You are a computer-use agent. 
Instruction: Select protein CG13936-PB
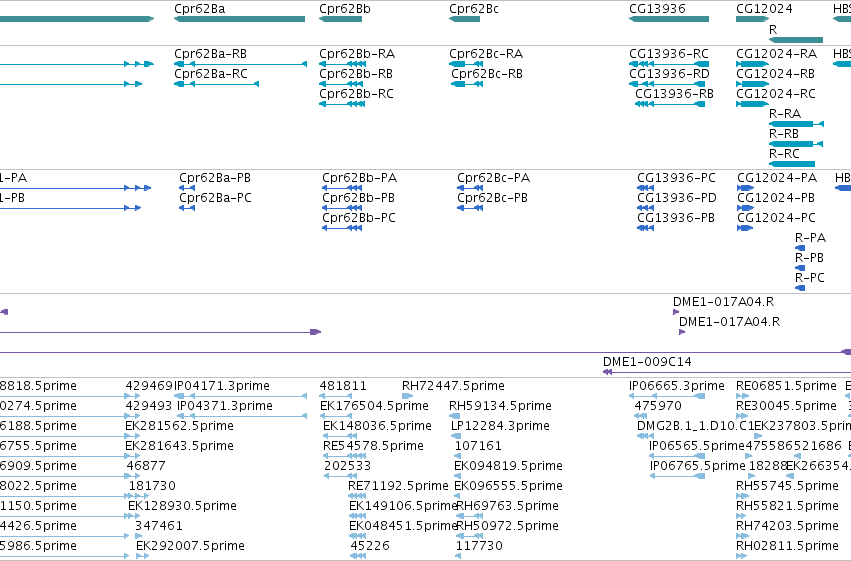pyautogui.click(x=676, y=218)
